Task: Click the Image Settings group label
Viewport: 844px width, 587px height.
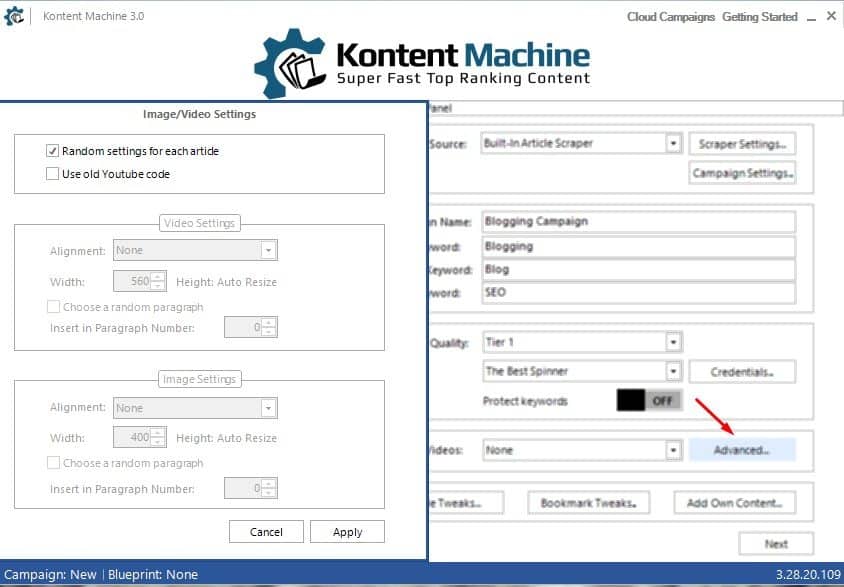Action: (x=199, y=379)
